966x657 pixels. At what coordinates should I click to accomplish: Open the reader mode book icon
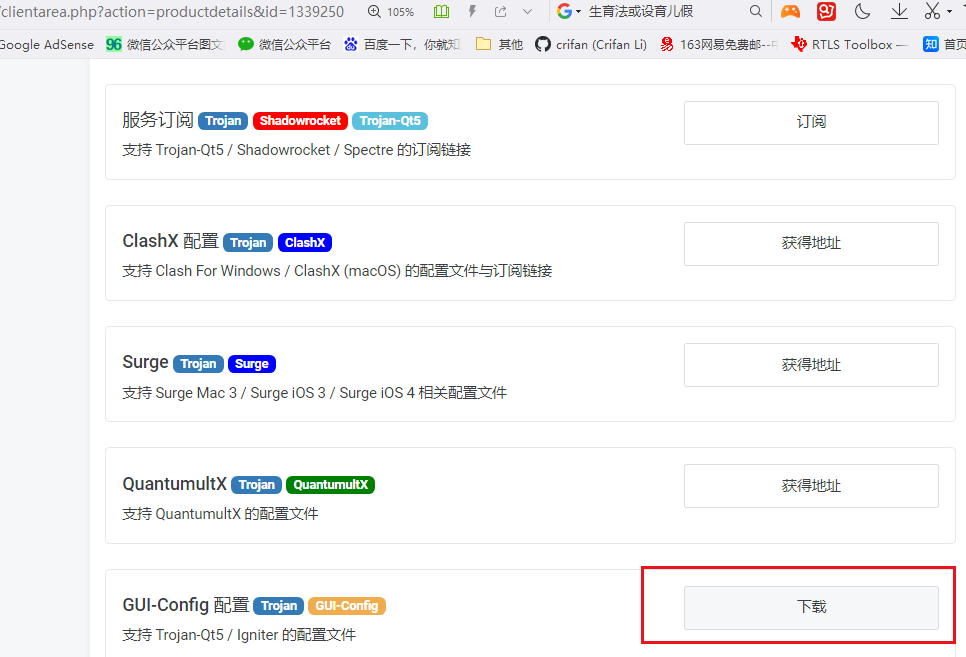pos(441,12)
